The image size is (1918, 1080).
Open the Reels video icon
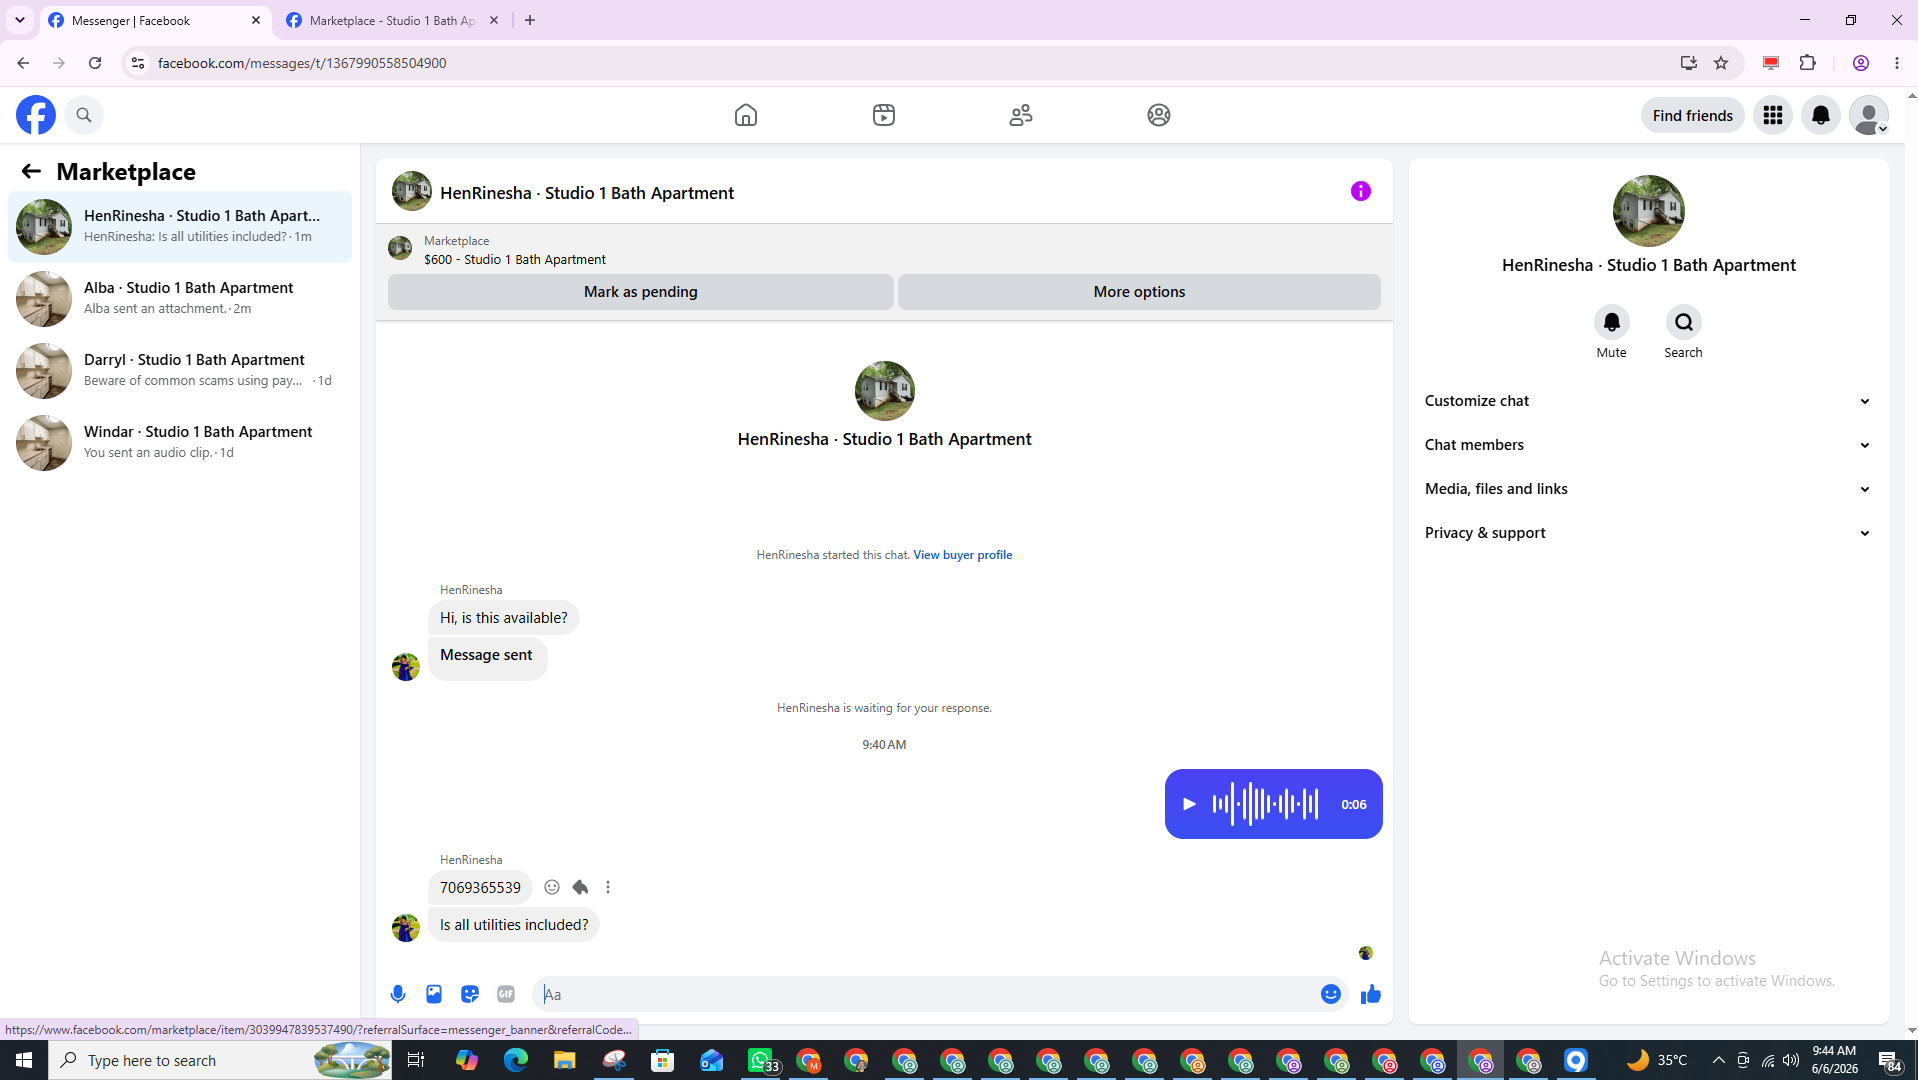point(884,115)
